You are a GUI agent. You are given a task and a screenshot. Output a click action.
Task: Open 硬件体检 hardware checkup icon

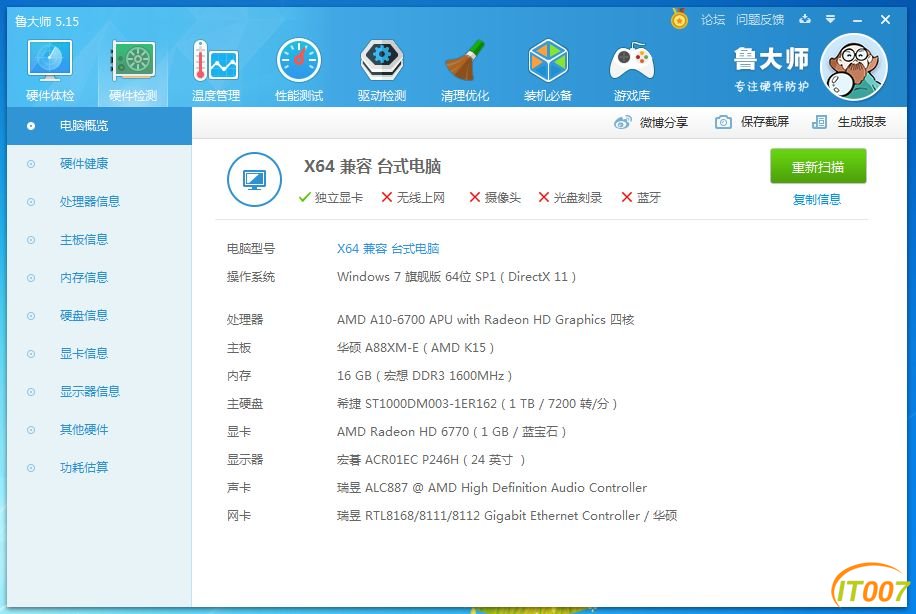click(x=50, y=70)
